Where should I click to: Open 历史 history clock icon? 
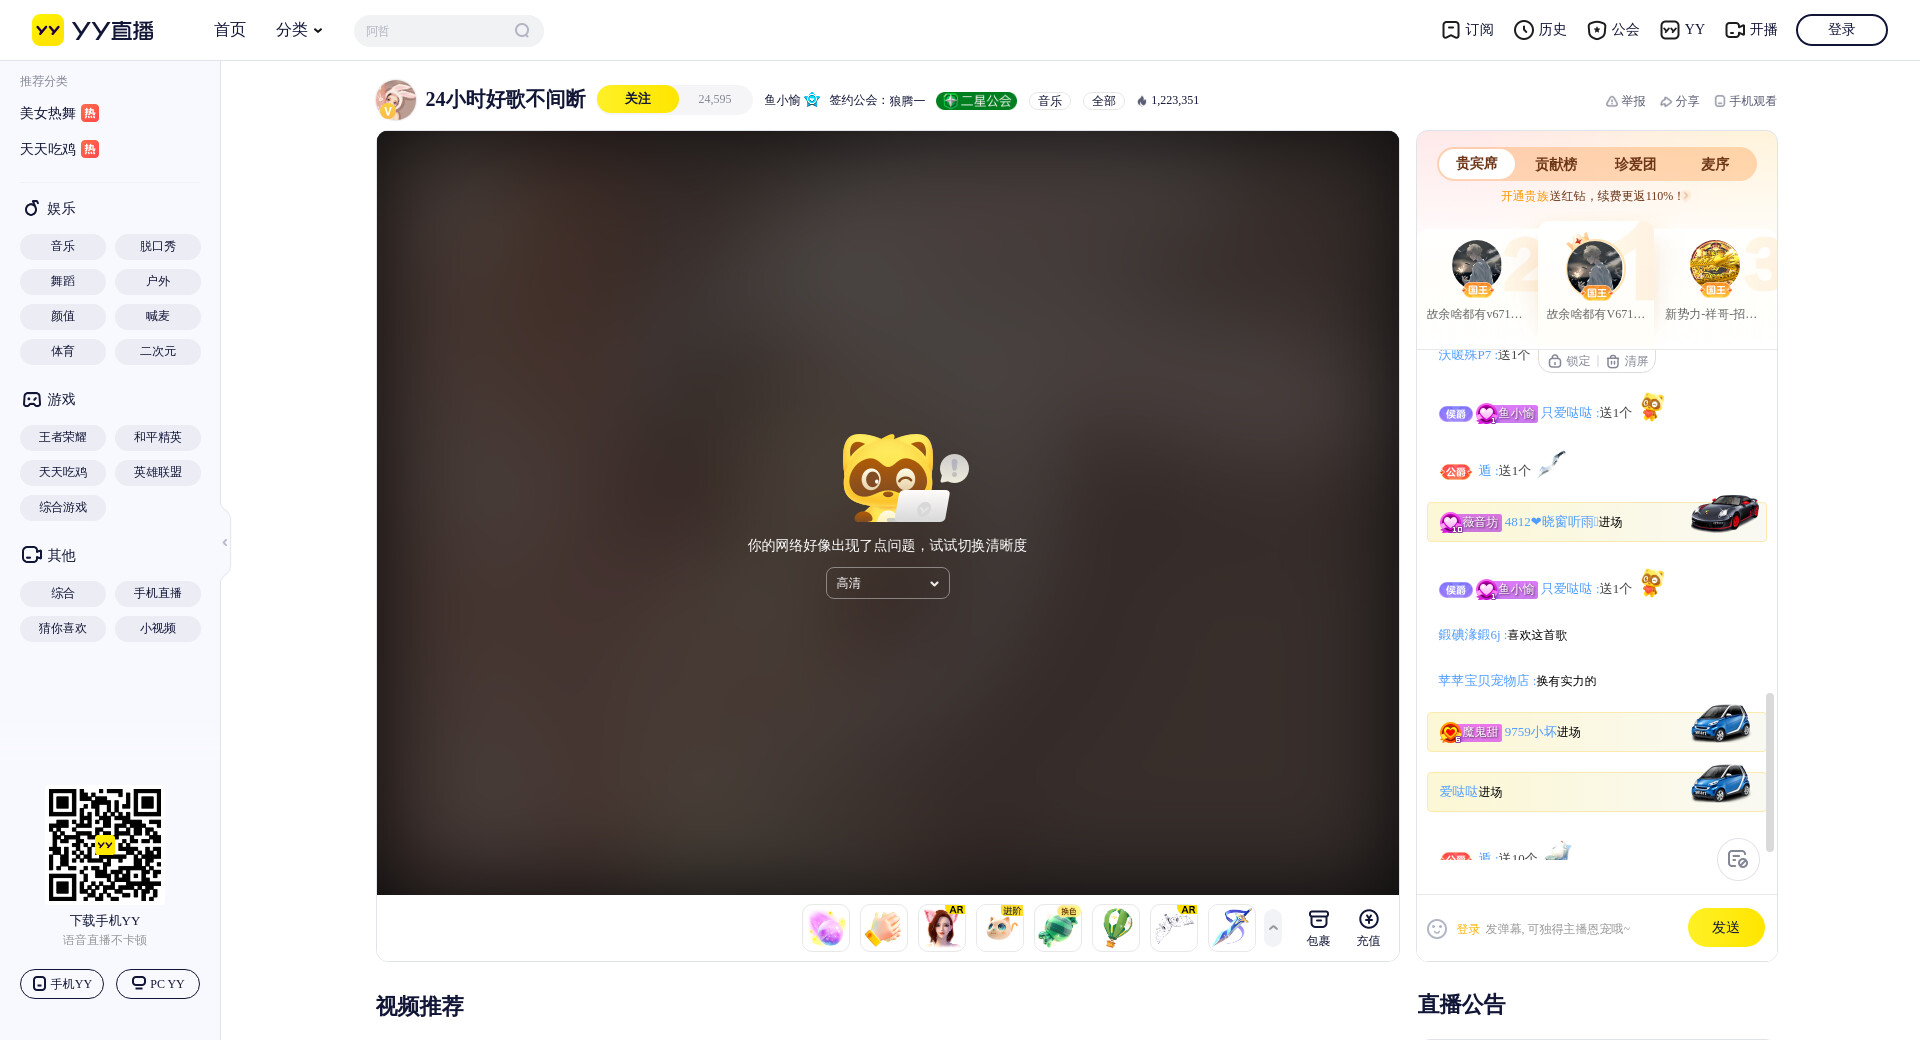coord(1523,30)
